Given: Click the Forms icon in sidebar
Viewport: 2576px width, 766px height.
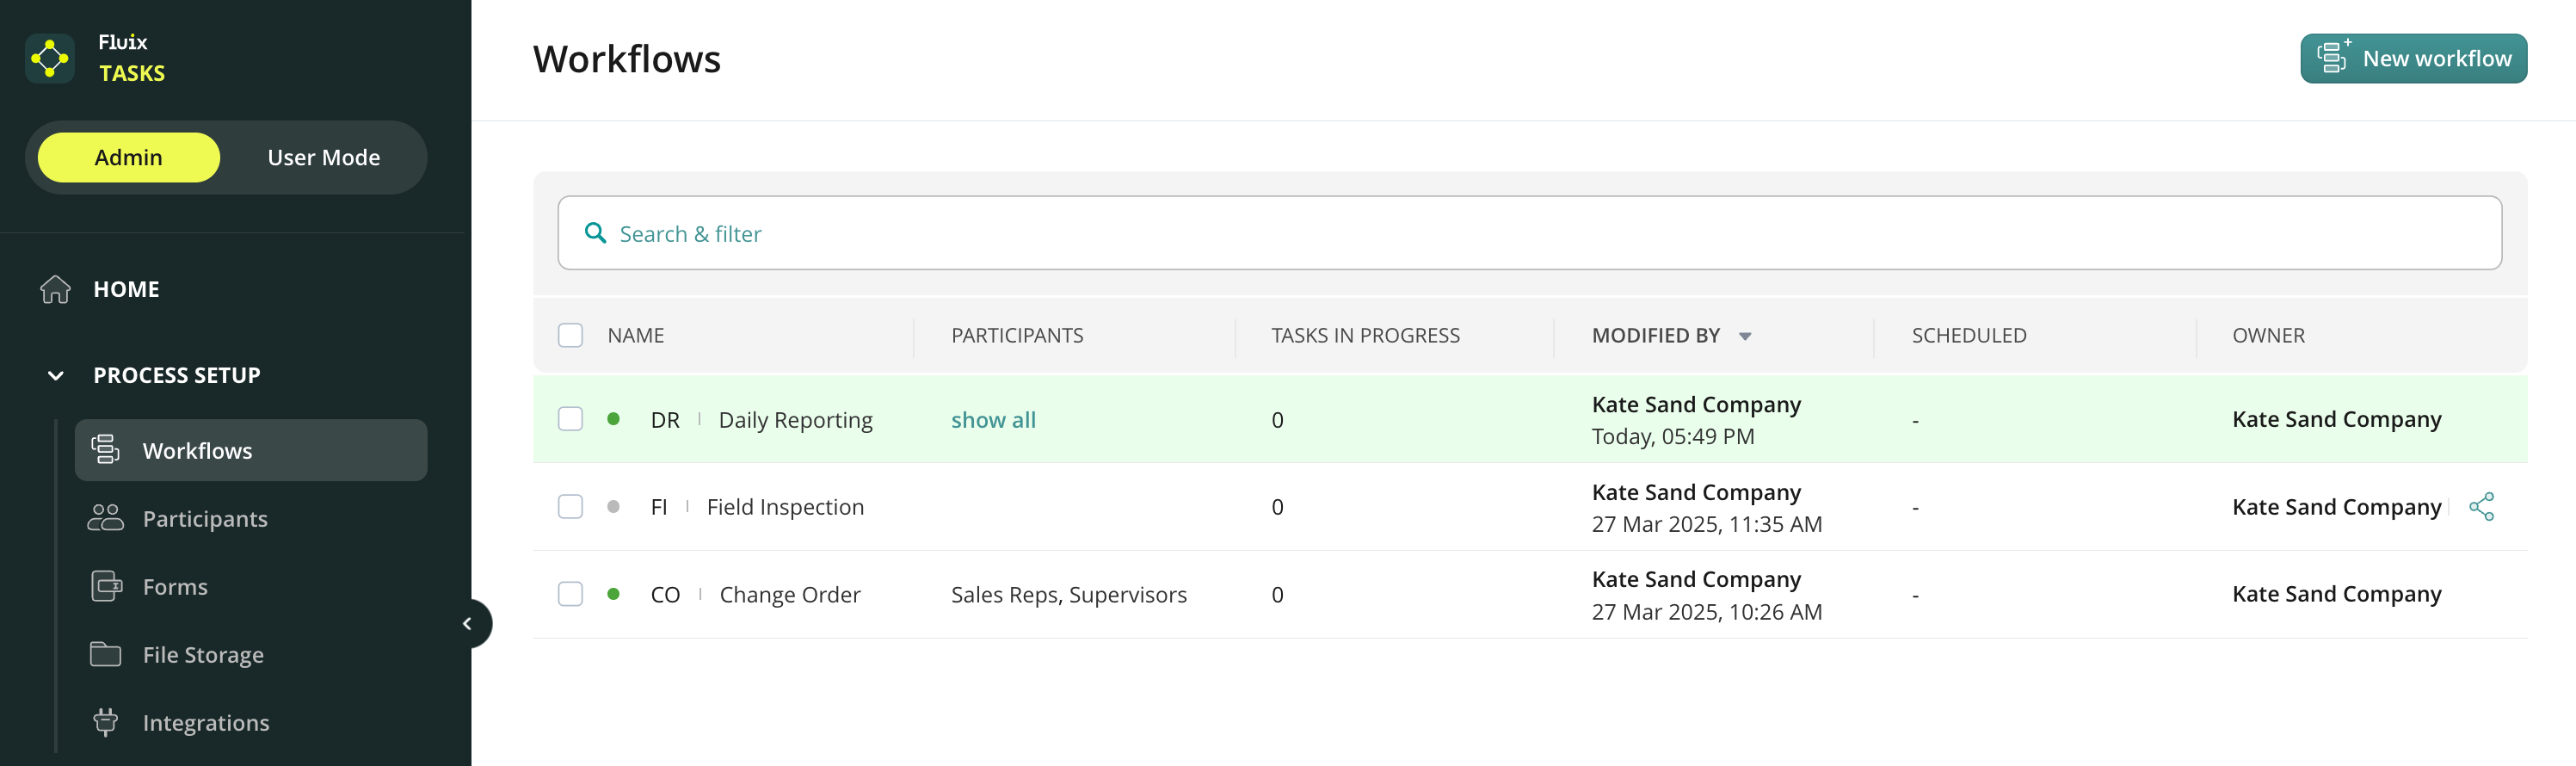Looking at the screenshot, I should [106, 586].
